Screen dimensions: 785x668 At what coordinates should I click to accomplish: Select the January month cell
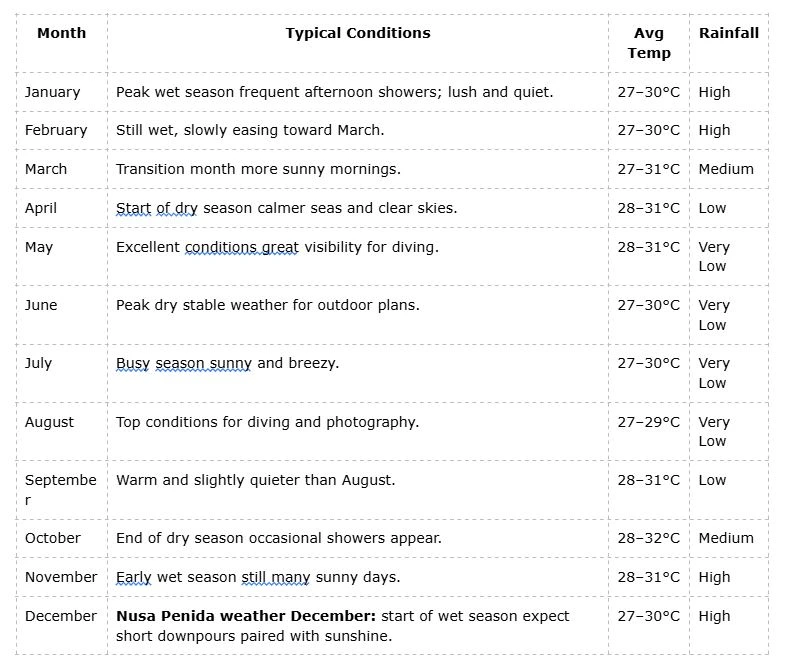coord(52,92)
